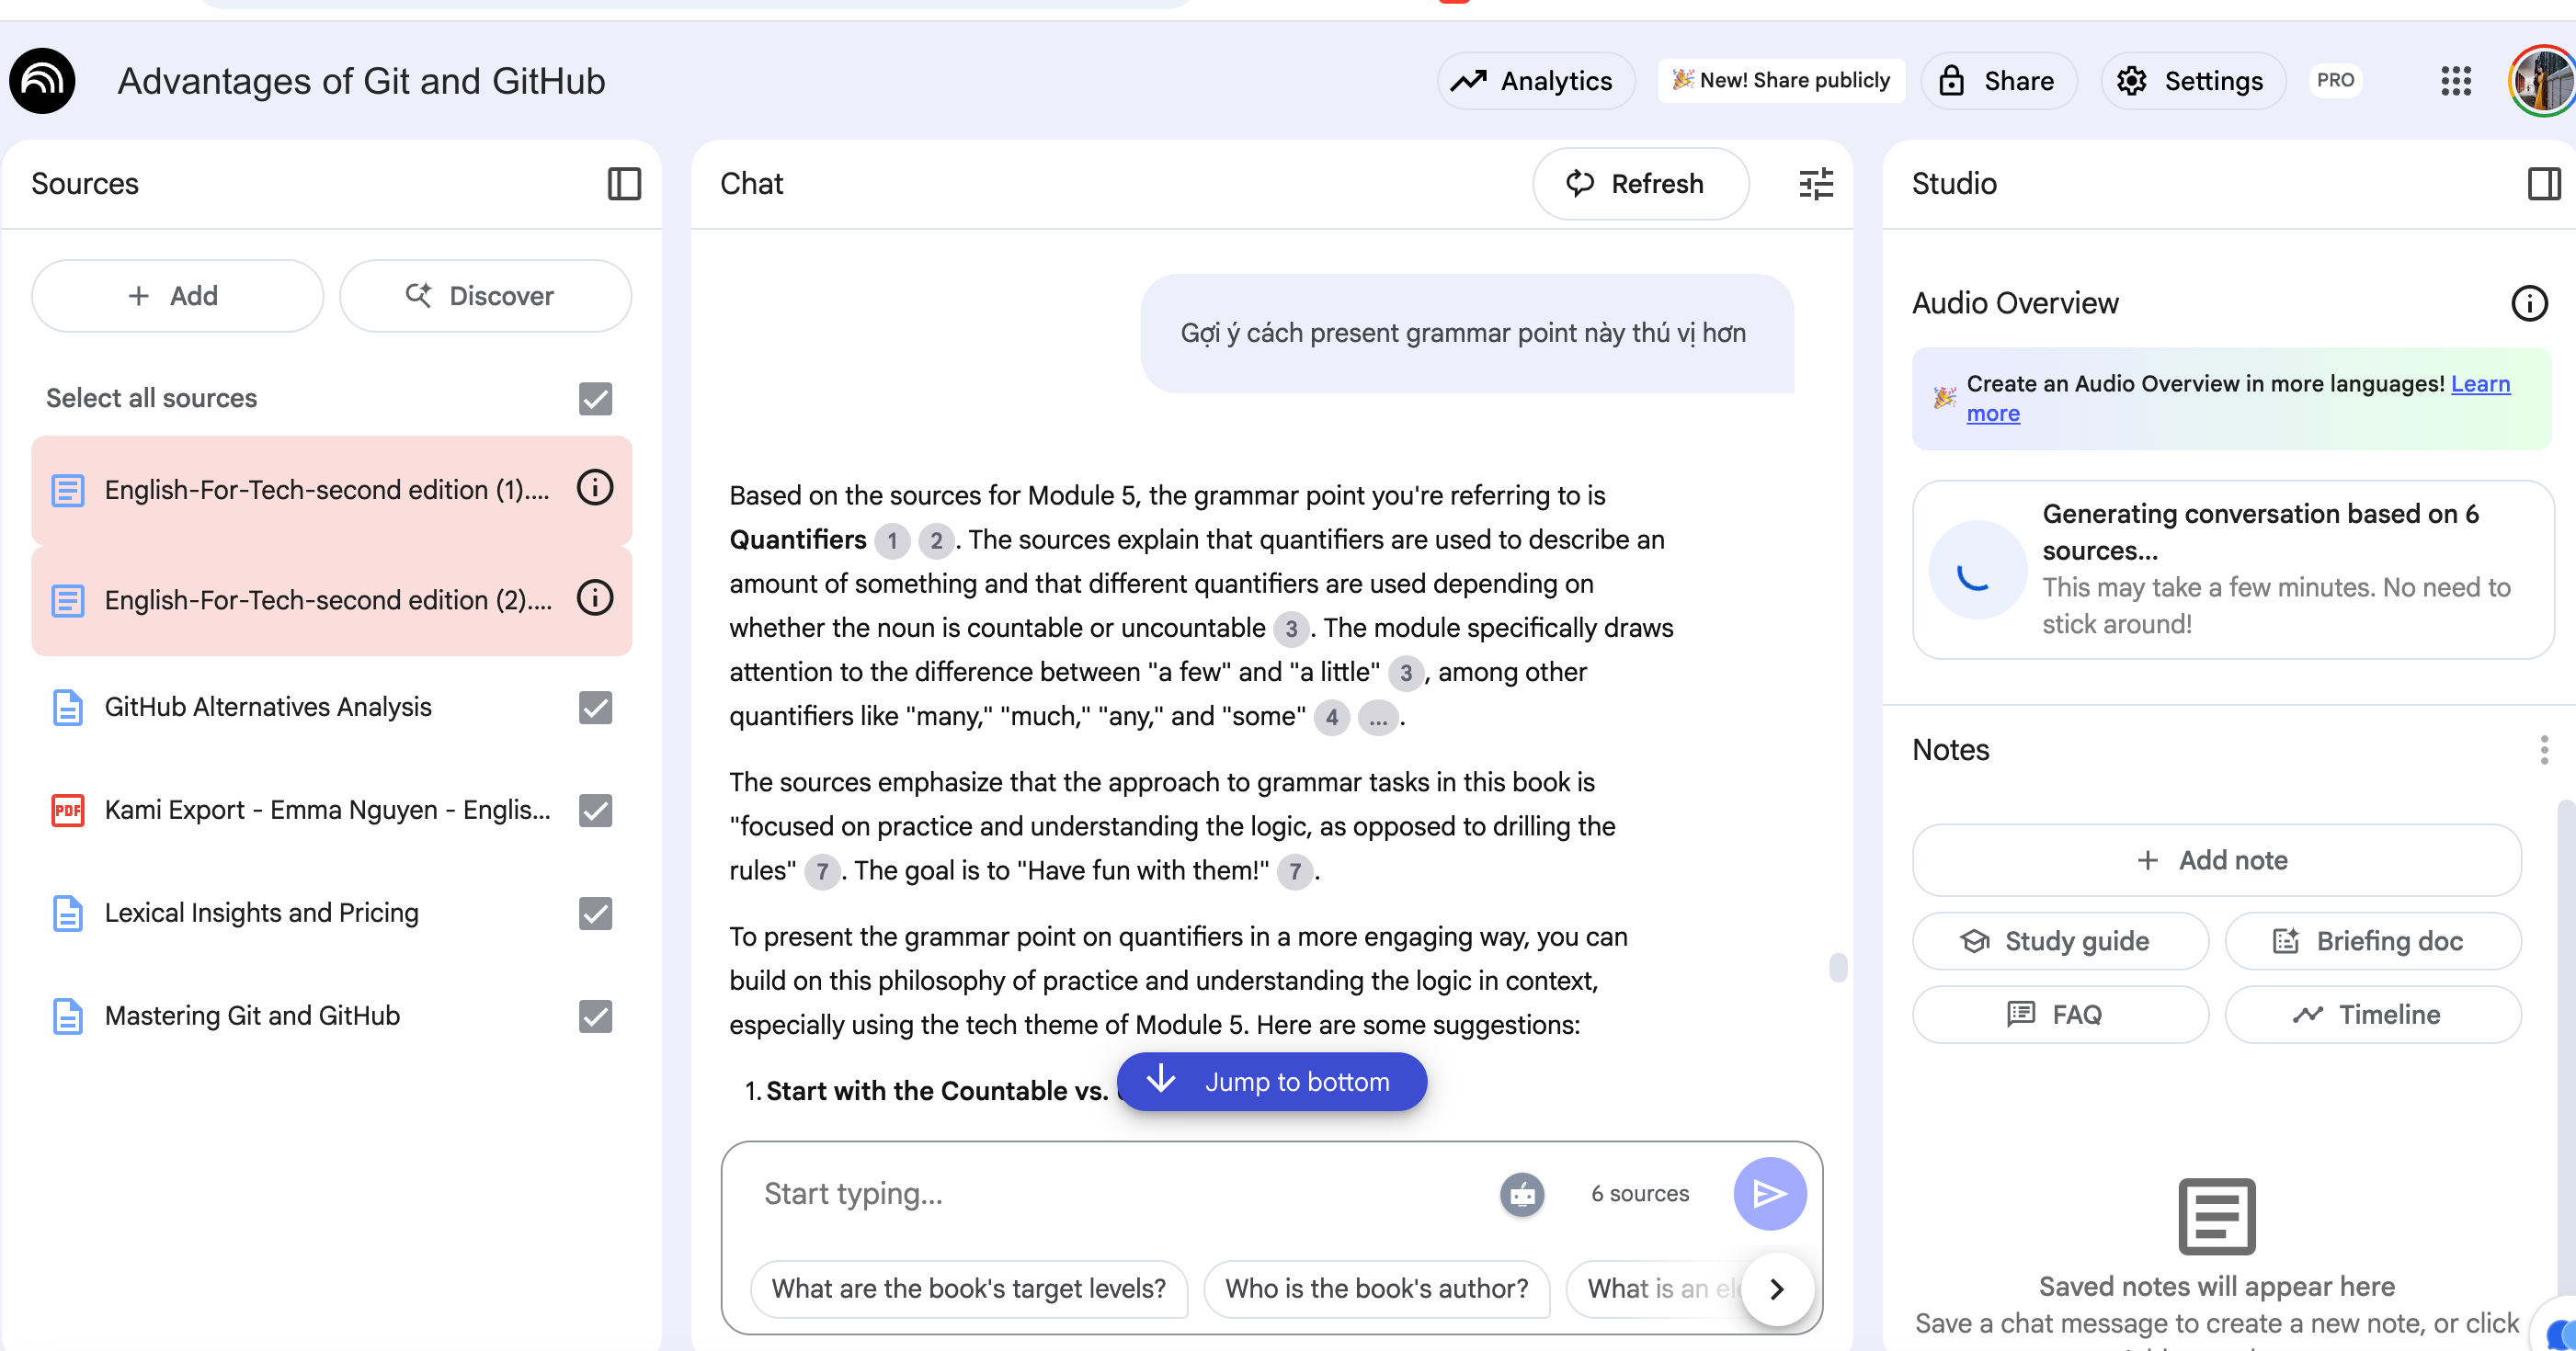2576x1351 pixels.
Task: Click Audio Overview info icon
Action: point(2529,303)
